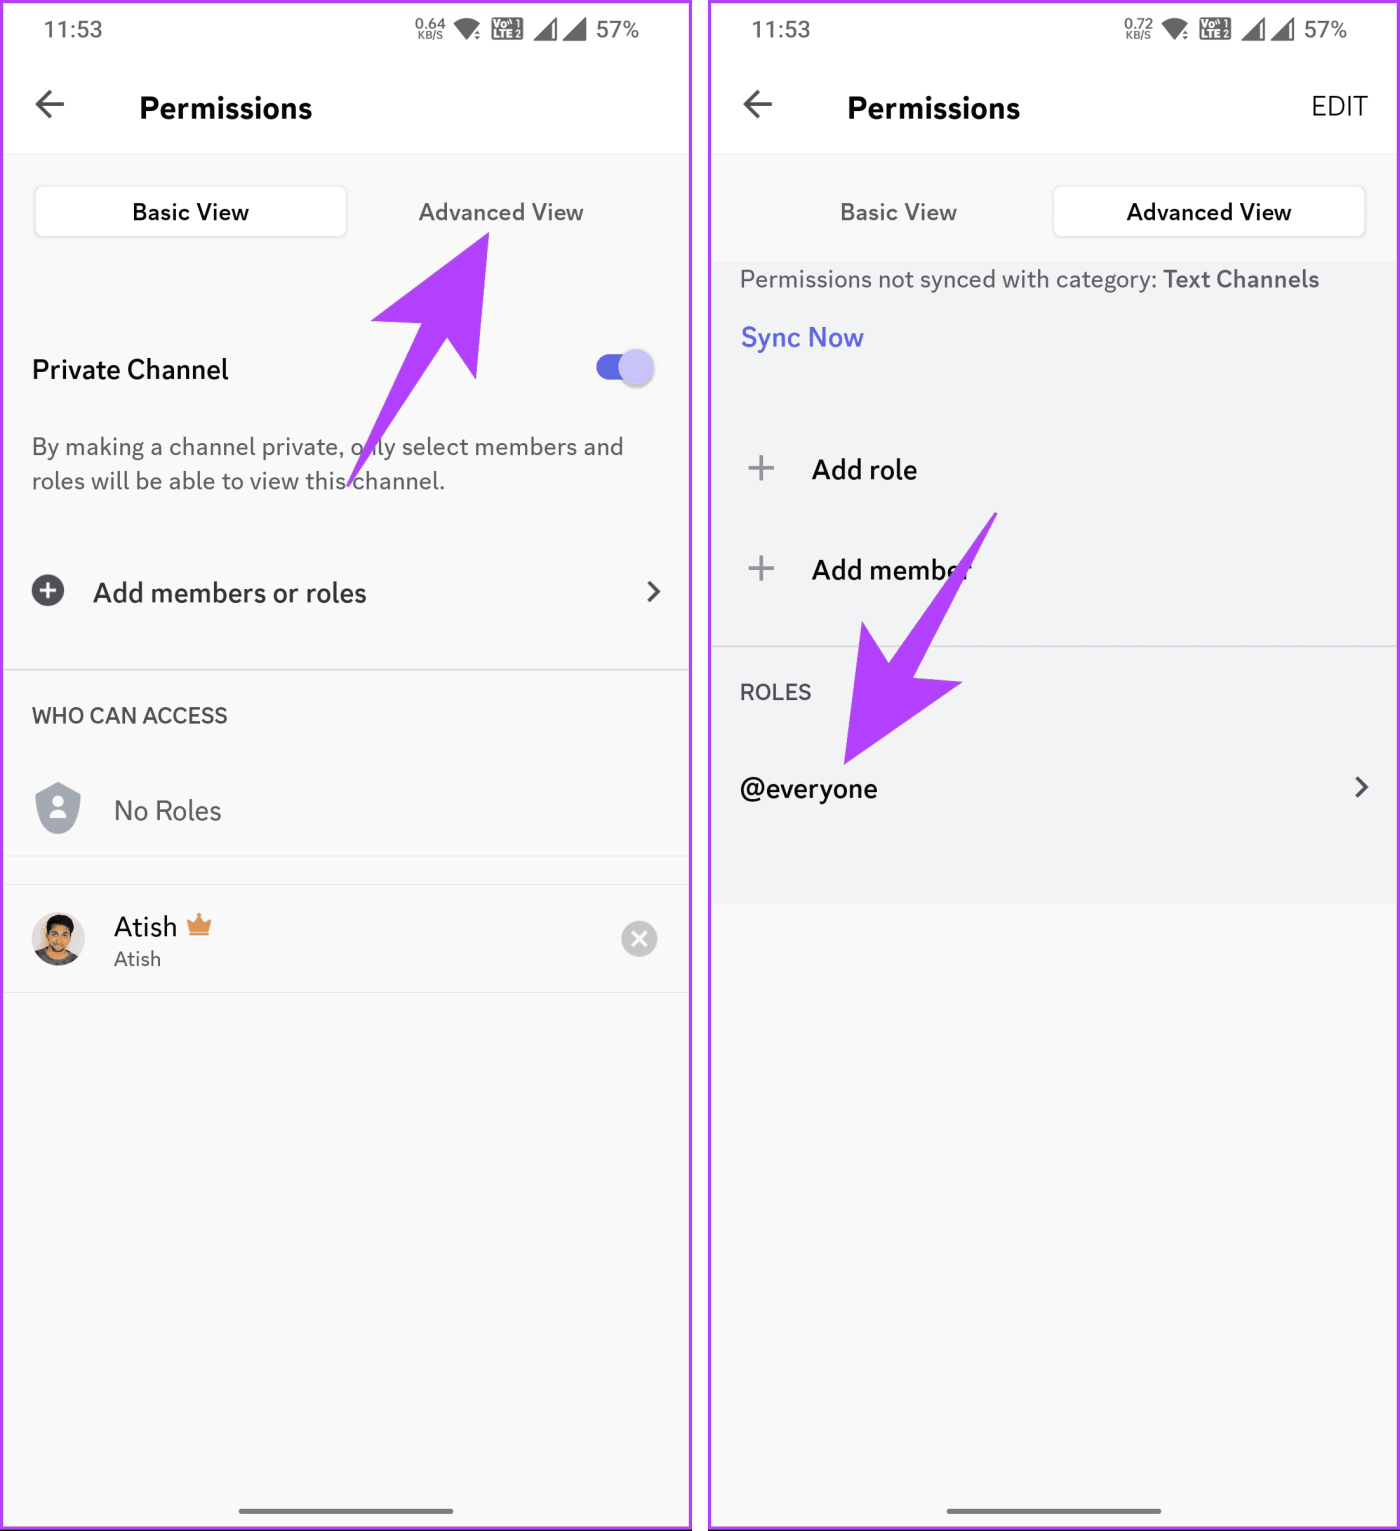
Task: Expand Add members or roles chevron
Action: click(653, 592)
